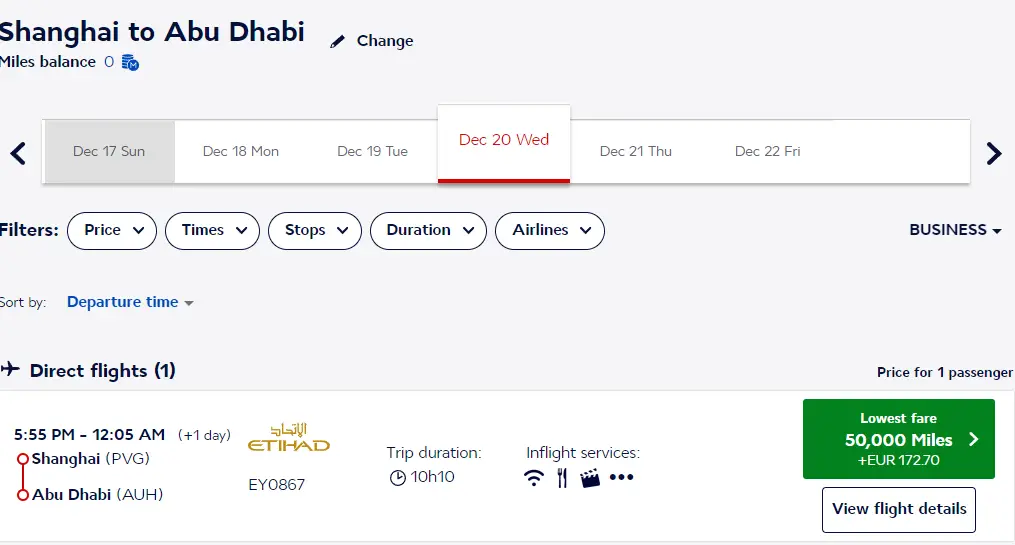
Task: Expand the Stops filter
Action: point(315,230)
